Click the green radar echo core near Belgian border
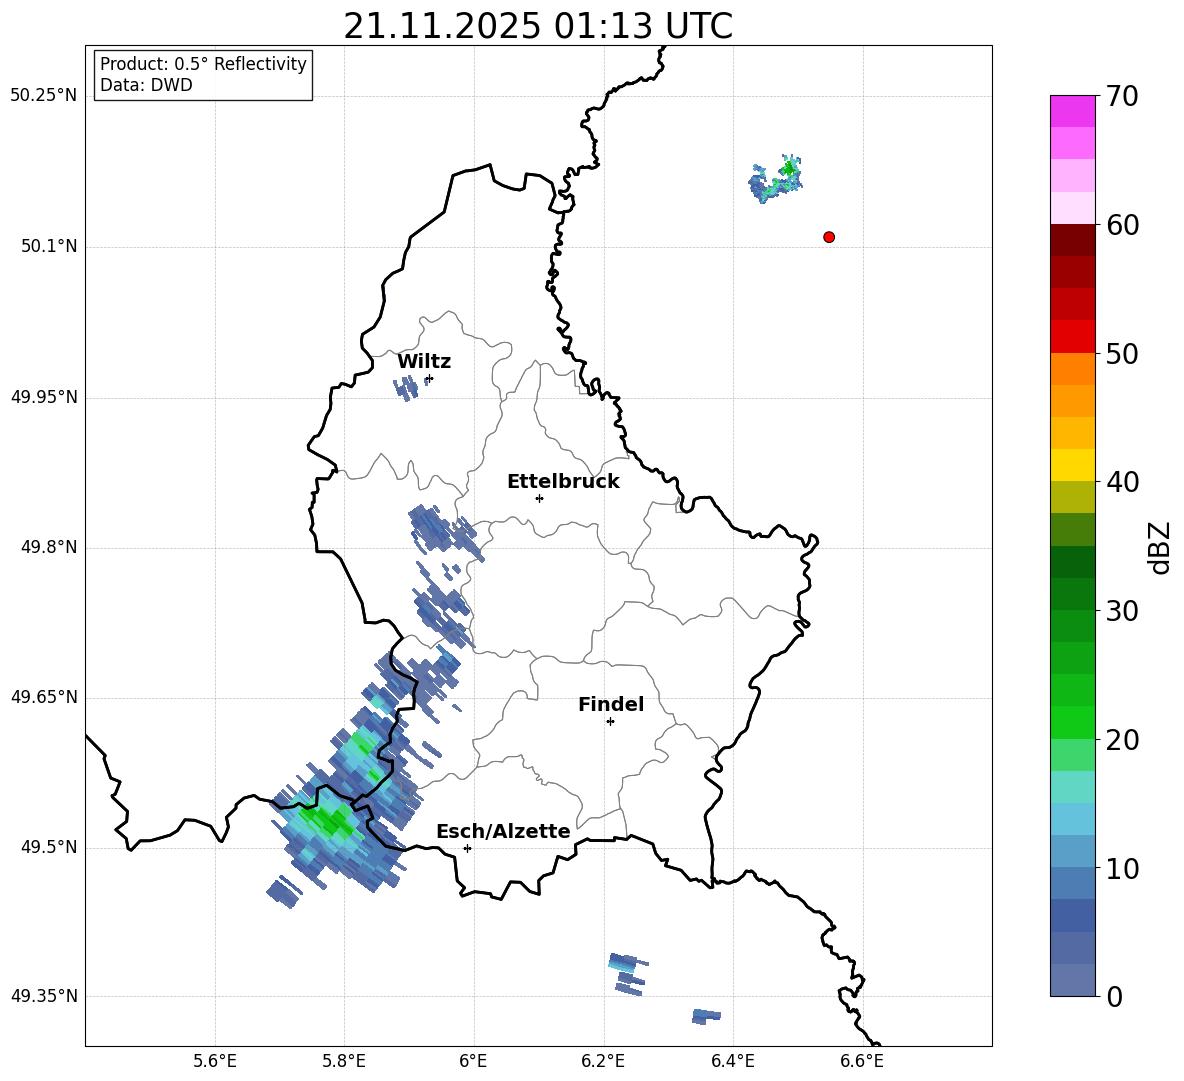This screenshot has width=1184, height=1081. tap(327, 821)
